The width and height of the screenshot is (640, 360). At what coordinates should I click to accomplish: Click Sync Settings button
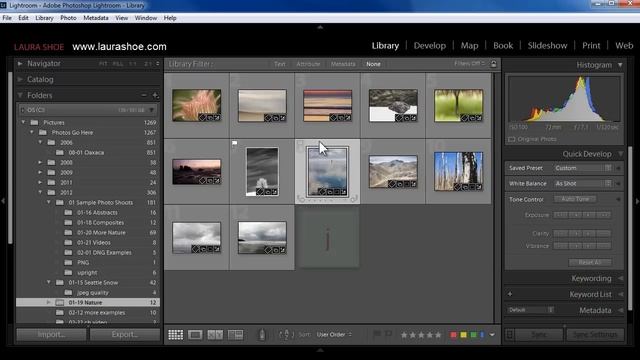pyautogui.click(x=595, y=335)
